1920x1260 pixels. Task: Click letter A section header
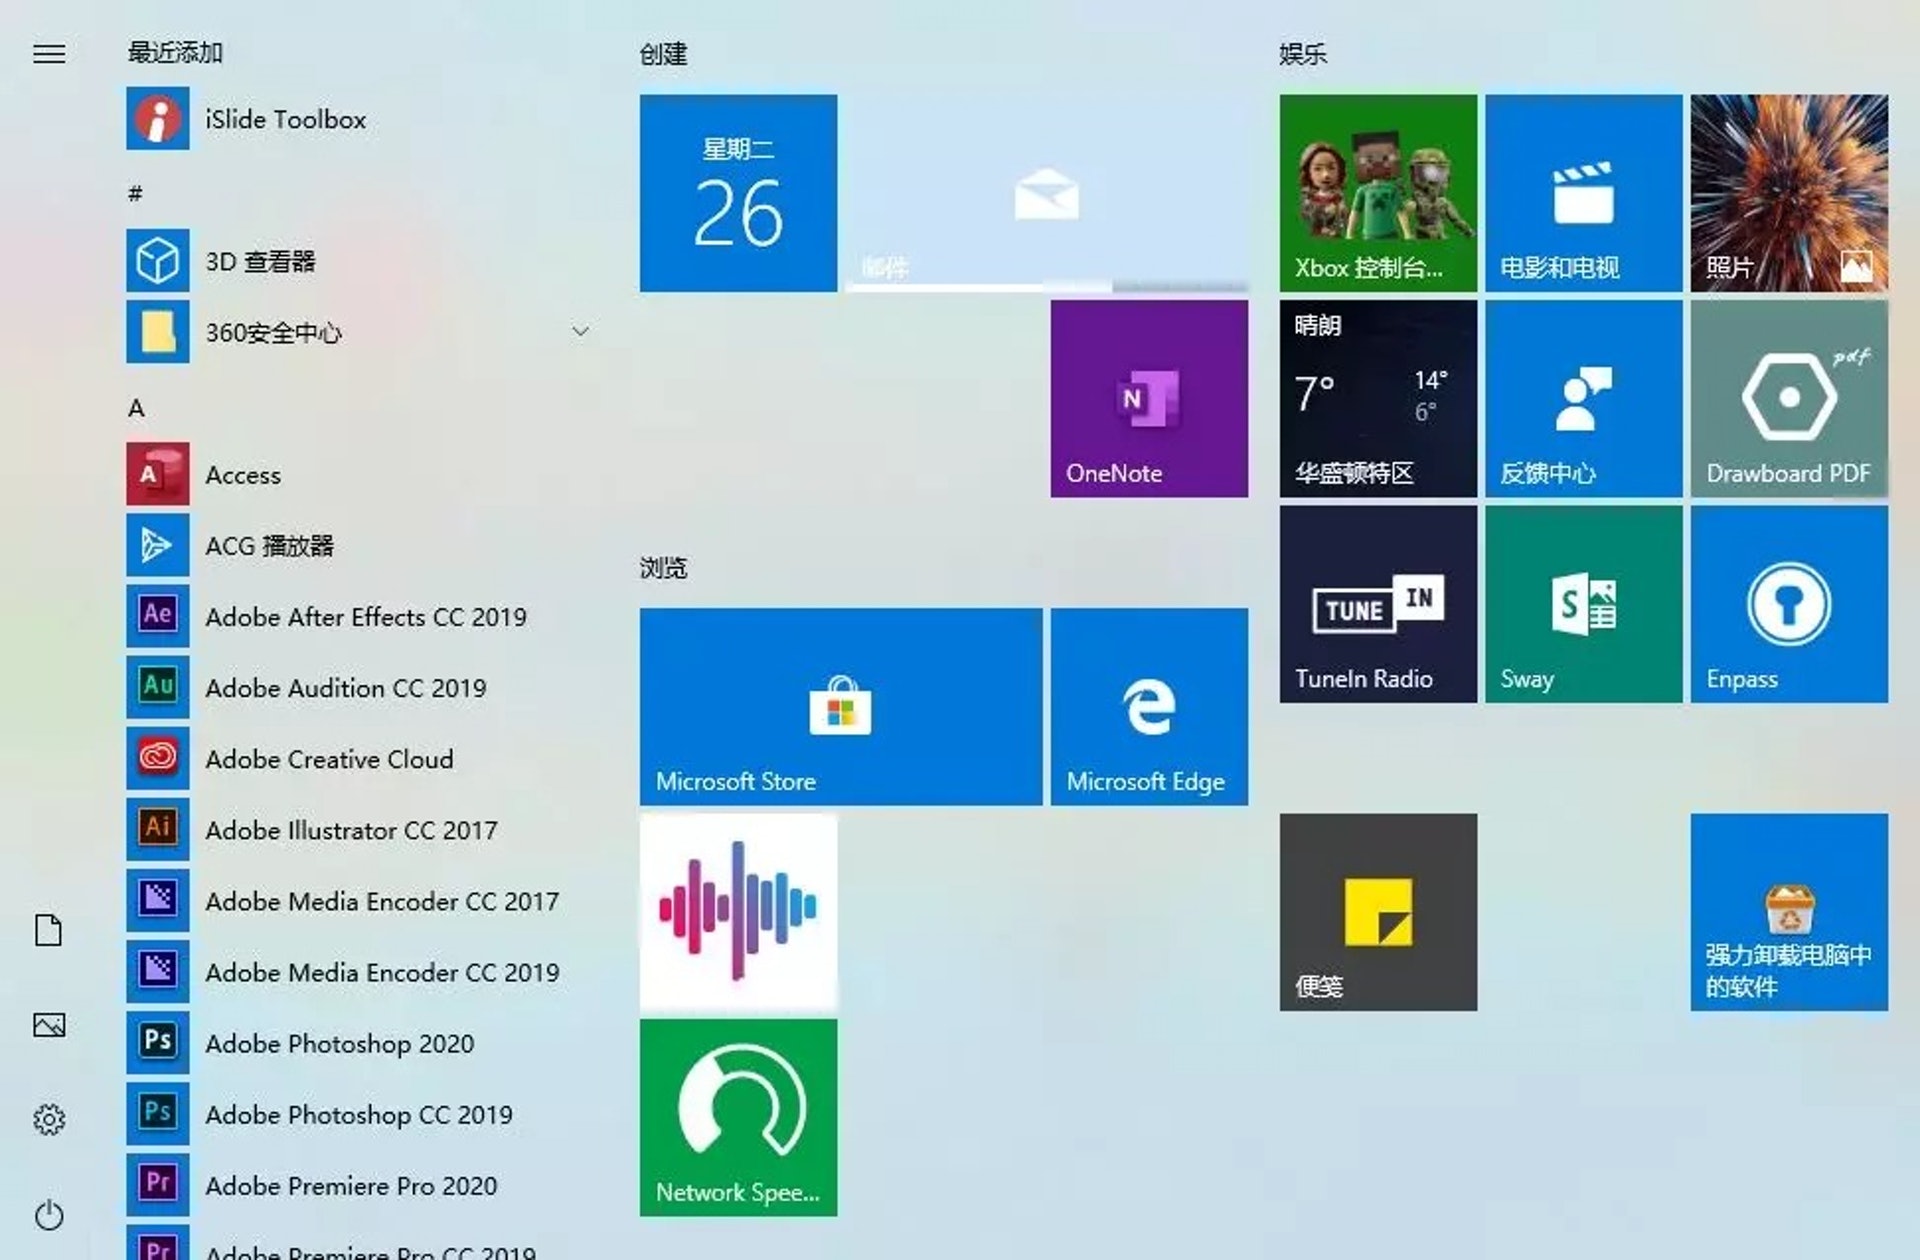[137, 408]
